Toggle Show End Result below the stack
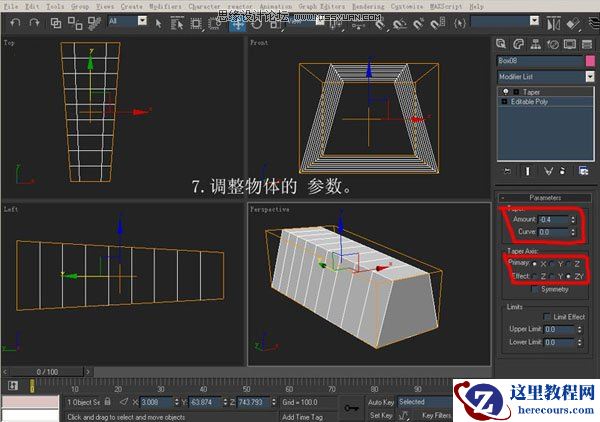Viewport: 600px width, 422px height. point(527,171)
